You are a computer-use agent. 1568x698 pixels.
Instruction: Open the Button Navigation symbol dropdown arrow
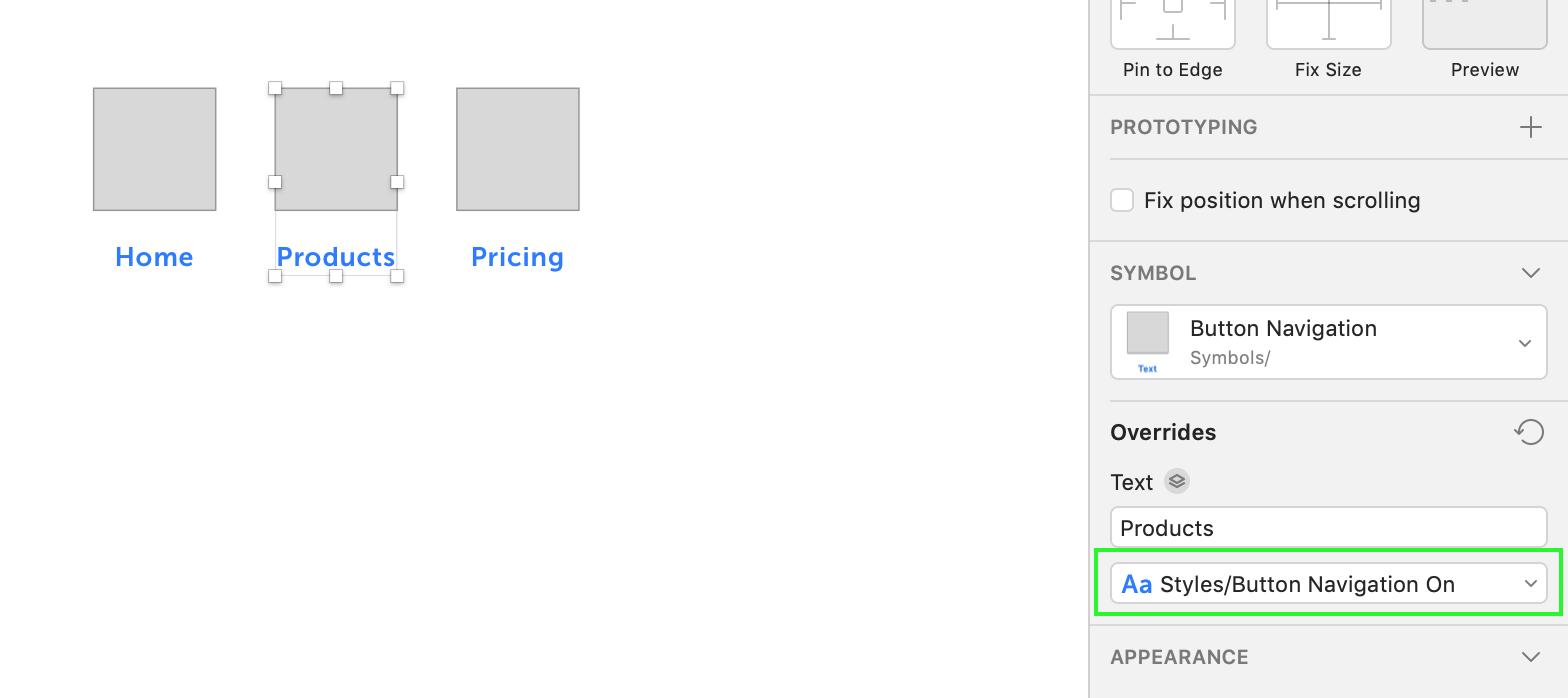pyautogui.click(x=1524, y=343)
